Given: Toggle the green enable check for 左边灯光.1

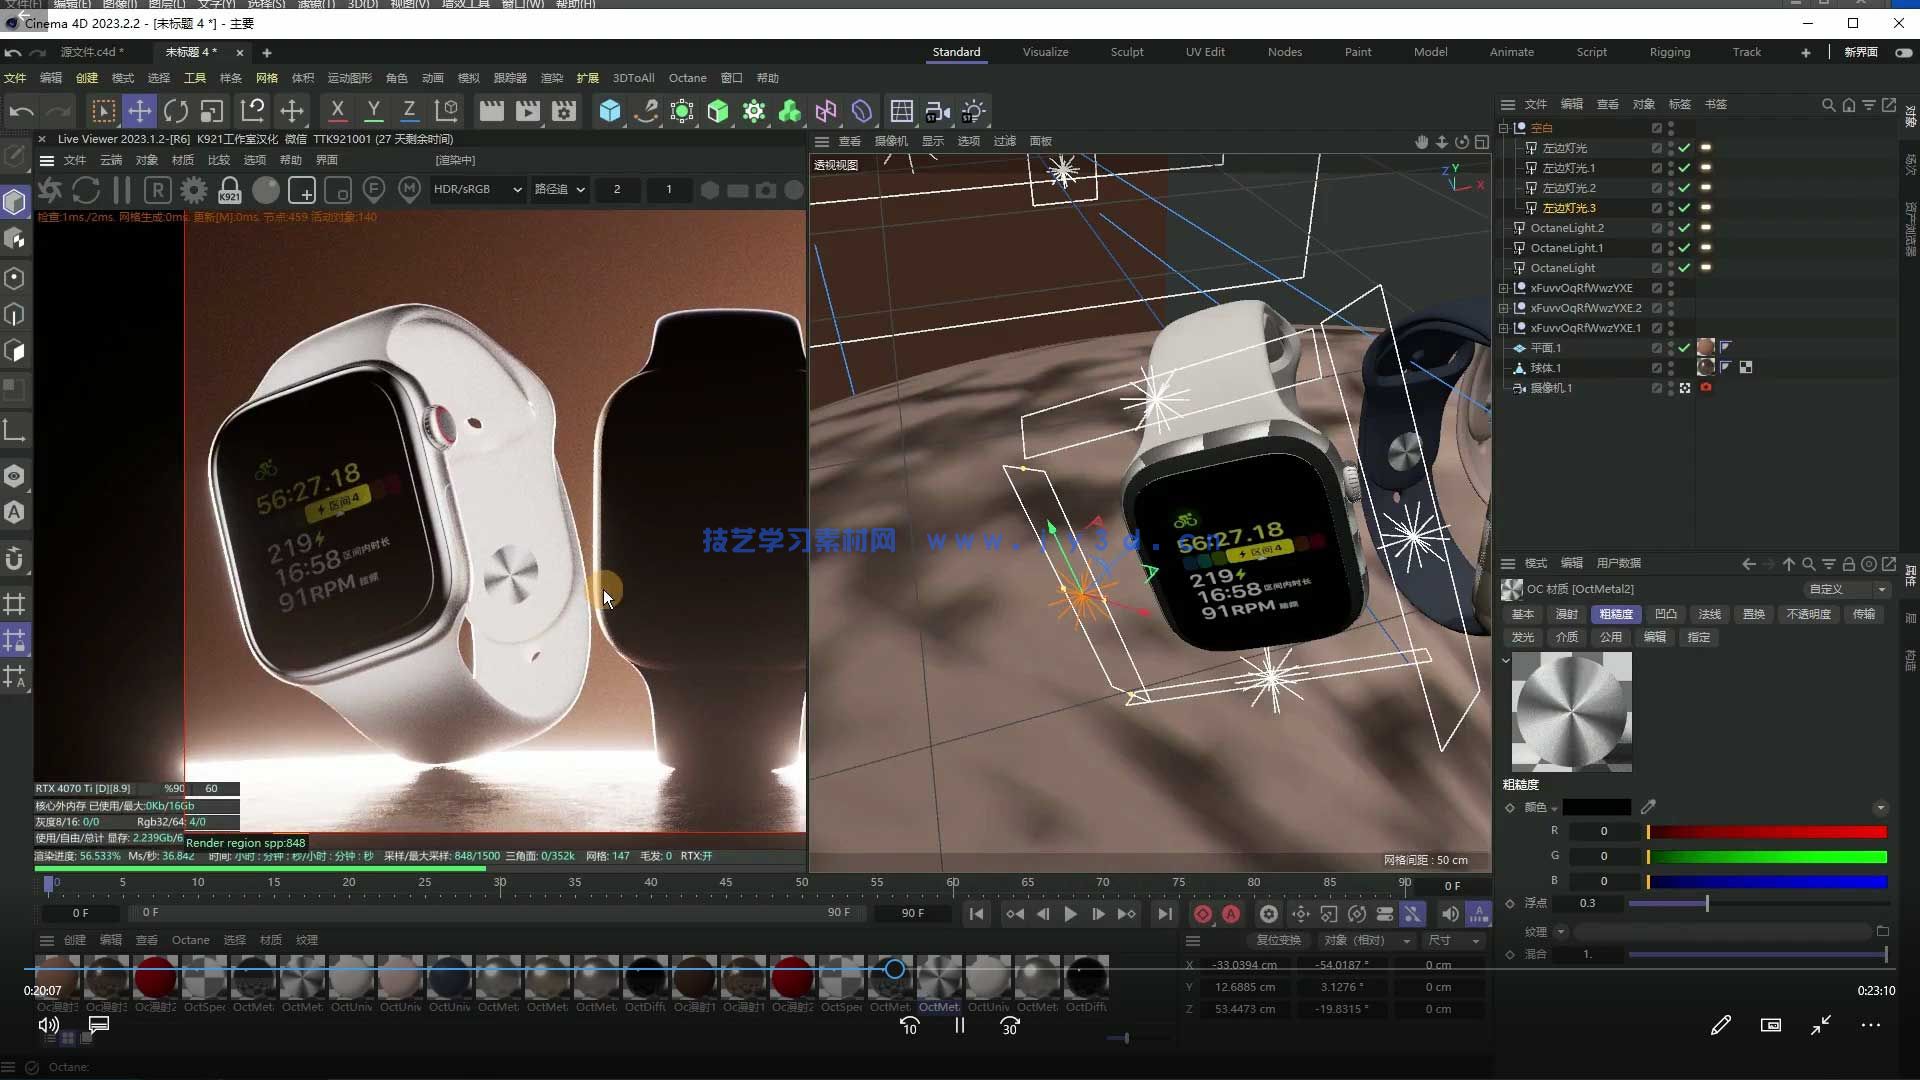Looking at the screenshot, I should point(1686,167).
